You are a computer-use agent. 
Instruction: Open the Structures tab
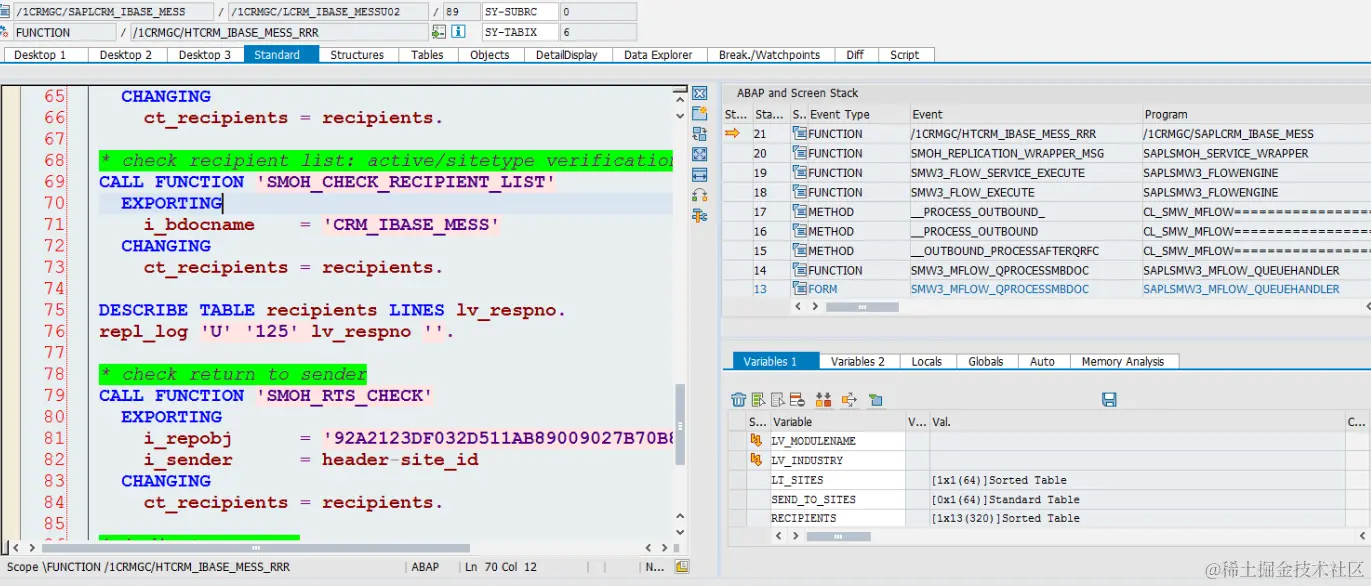(357, 55)
